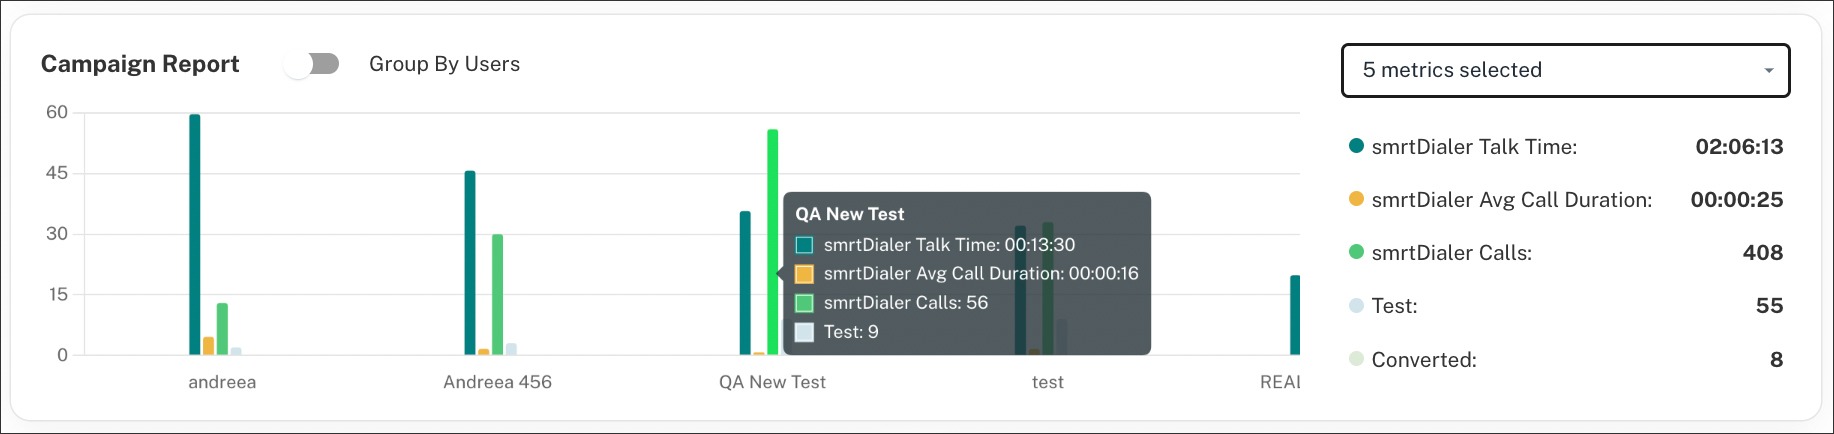The width and height of the screenshot is (1834, 434).
Task: Click Andreea 456's green Calls bar
Action: [497, 294]
